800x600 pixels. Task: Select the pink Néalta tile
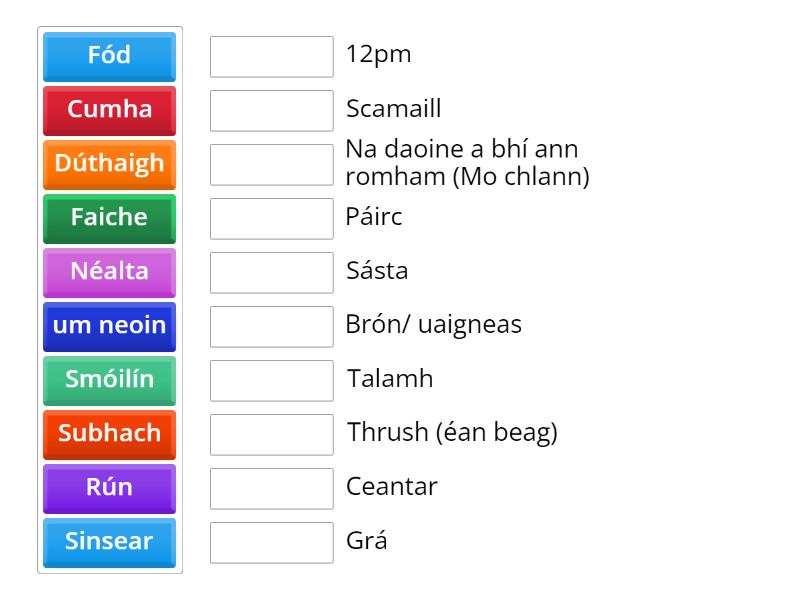tap(109, 272)
